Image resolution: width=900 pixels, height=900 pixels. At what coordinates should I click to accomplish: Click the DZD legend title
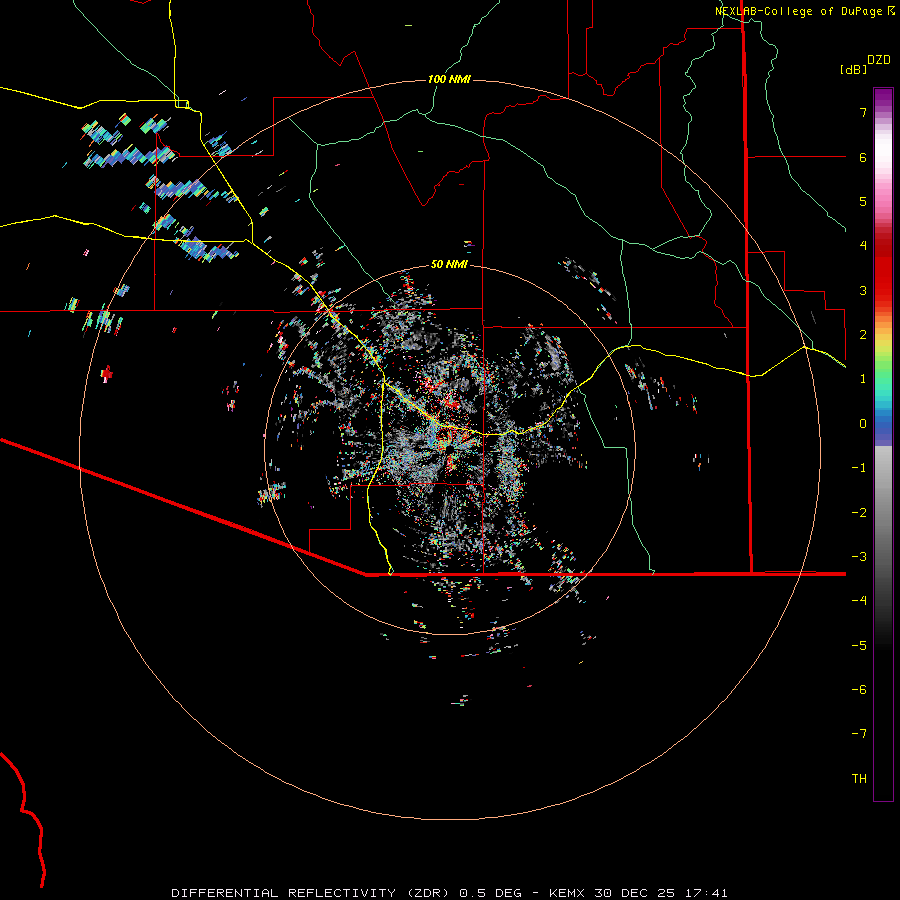pos(879,60)
